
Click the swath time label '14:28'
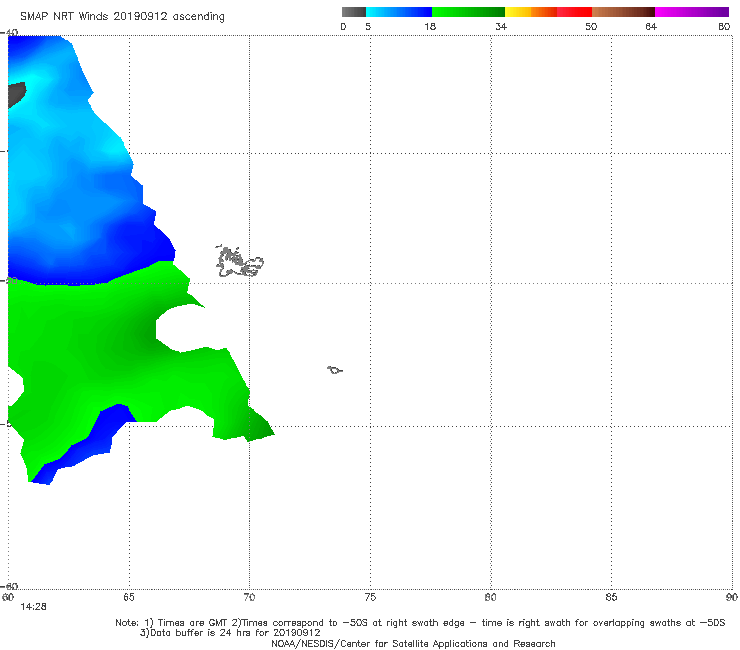coord(33,607)
